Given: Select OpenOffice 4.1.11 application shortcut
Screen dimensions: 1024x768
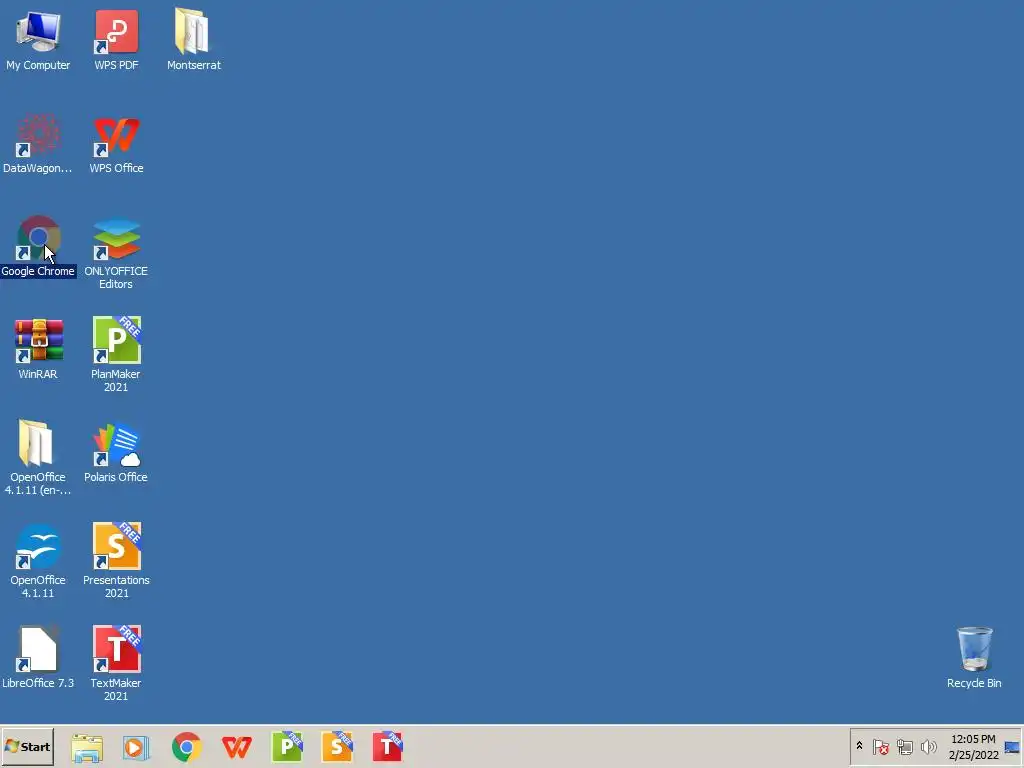Looking at the screenshot, I should 38,561.
